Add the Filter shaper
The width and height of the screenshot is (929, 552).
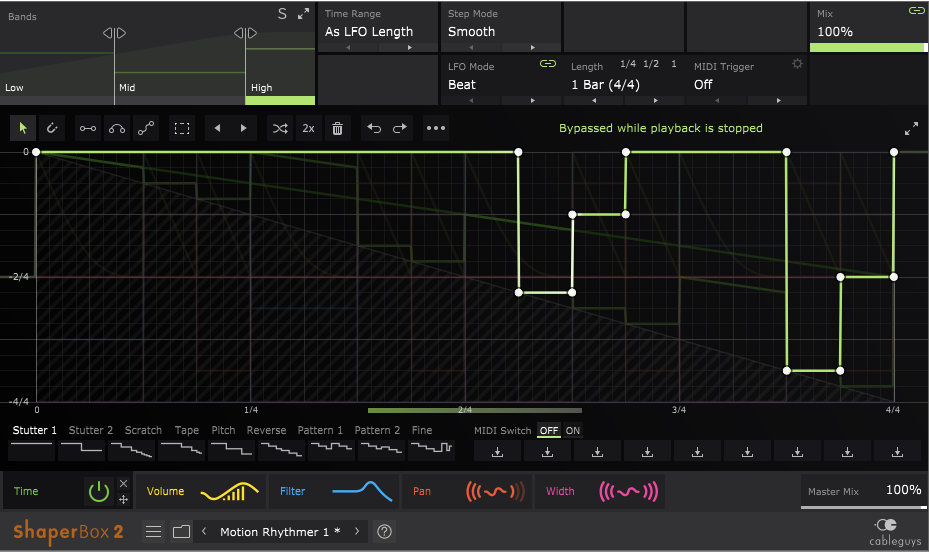pos(334,492)
